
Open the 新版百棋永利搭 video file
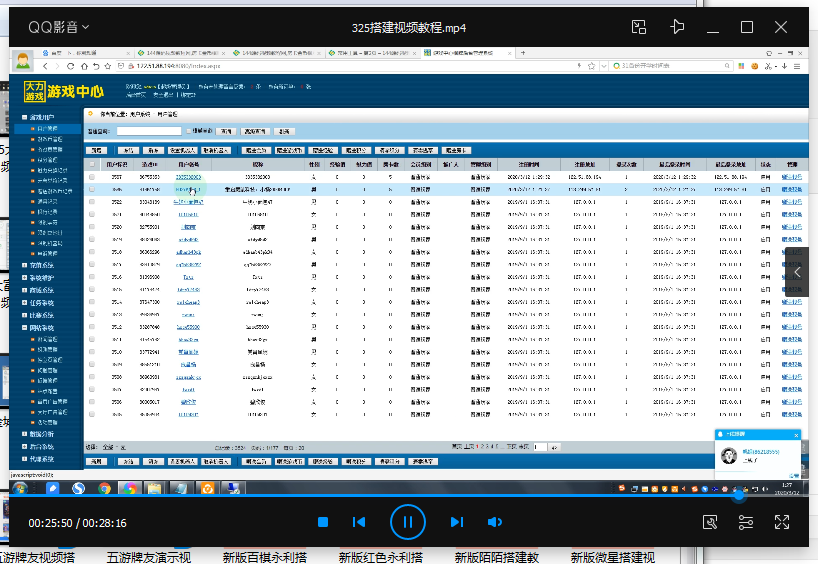pyautogui.click(x=264, y=557)
